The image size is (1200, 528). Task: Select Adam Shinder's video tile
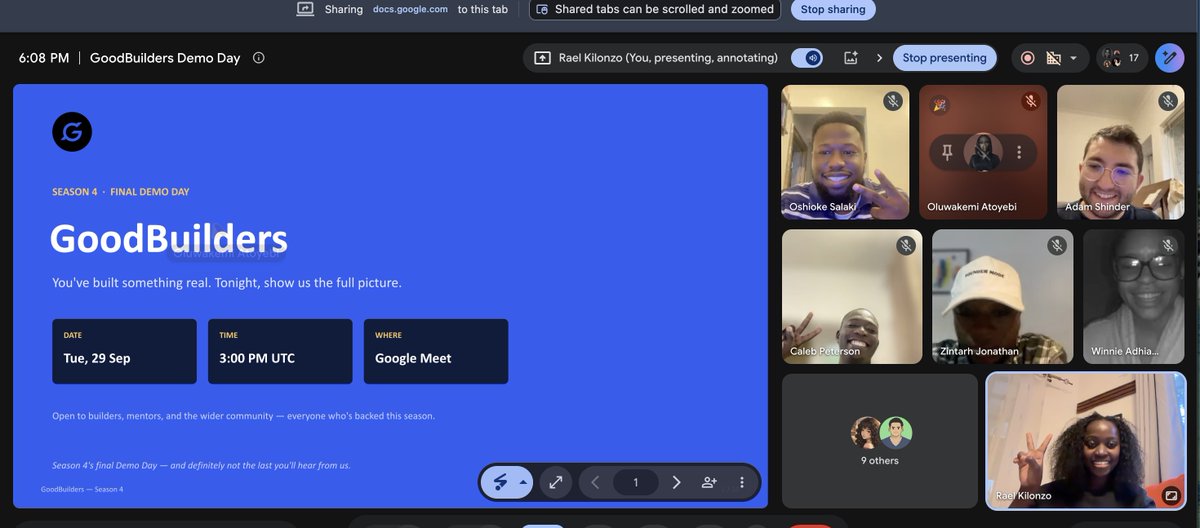[x=1120, y=152]
